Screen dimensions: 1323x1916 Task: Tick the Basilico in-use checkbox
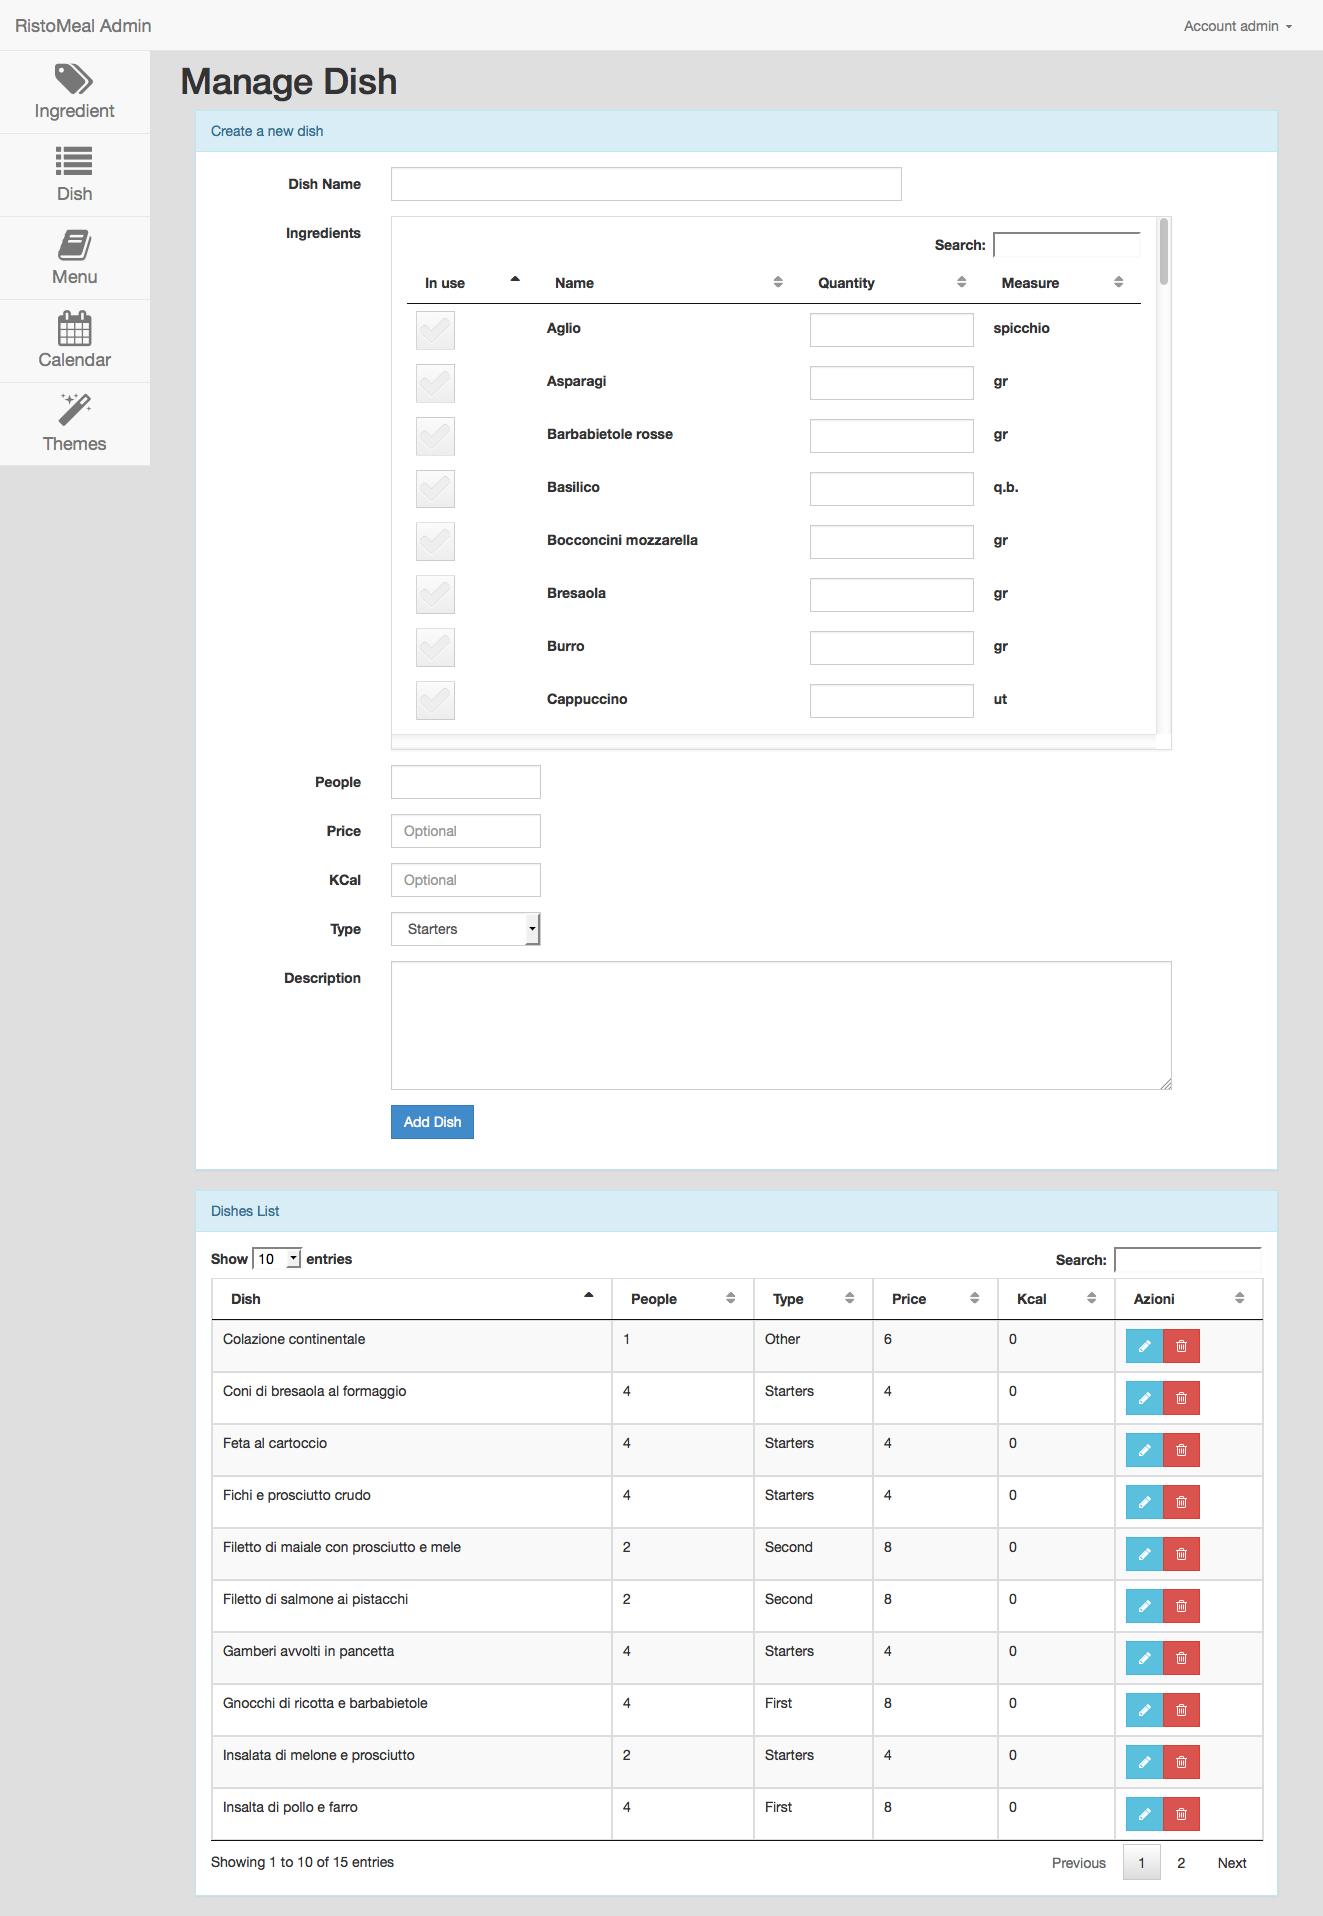click(x=435, y=489)
